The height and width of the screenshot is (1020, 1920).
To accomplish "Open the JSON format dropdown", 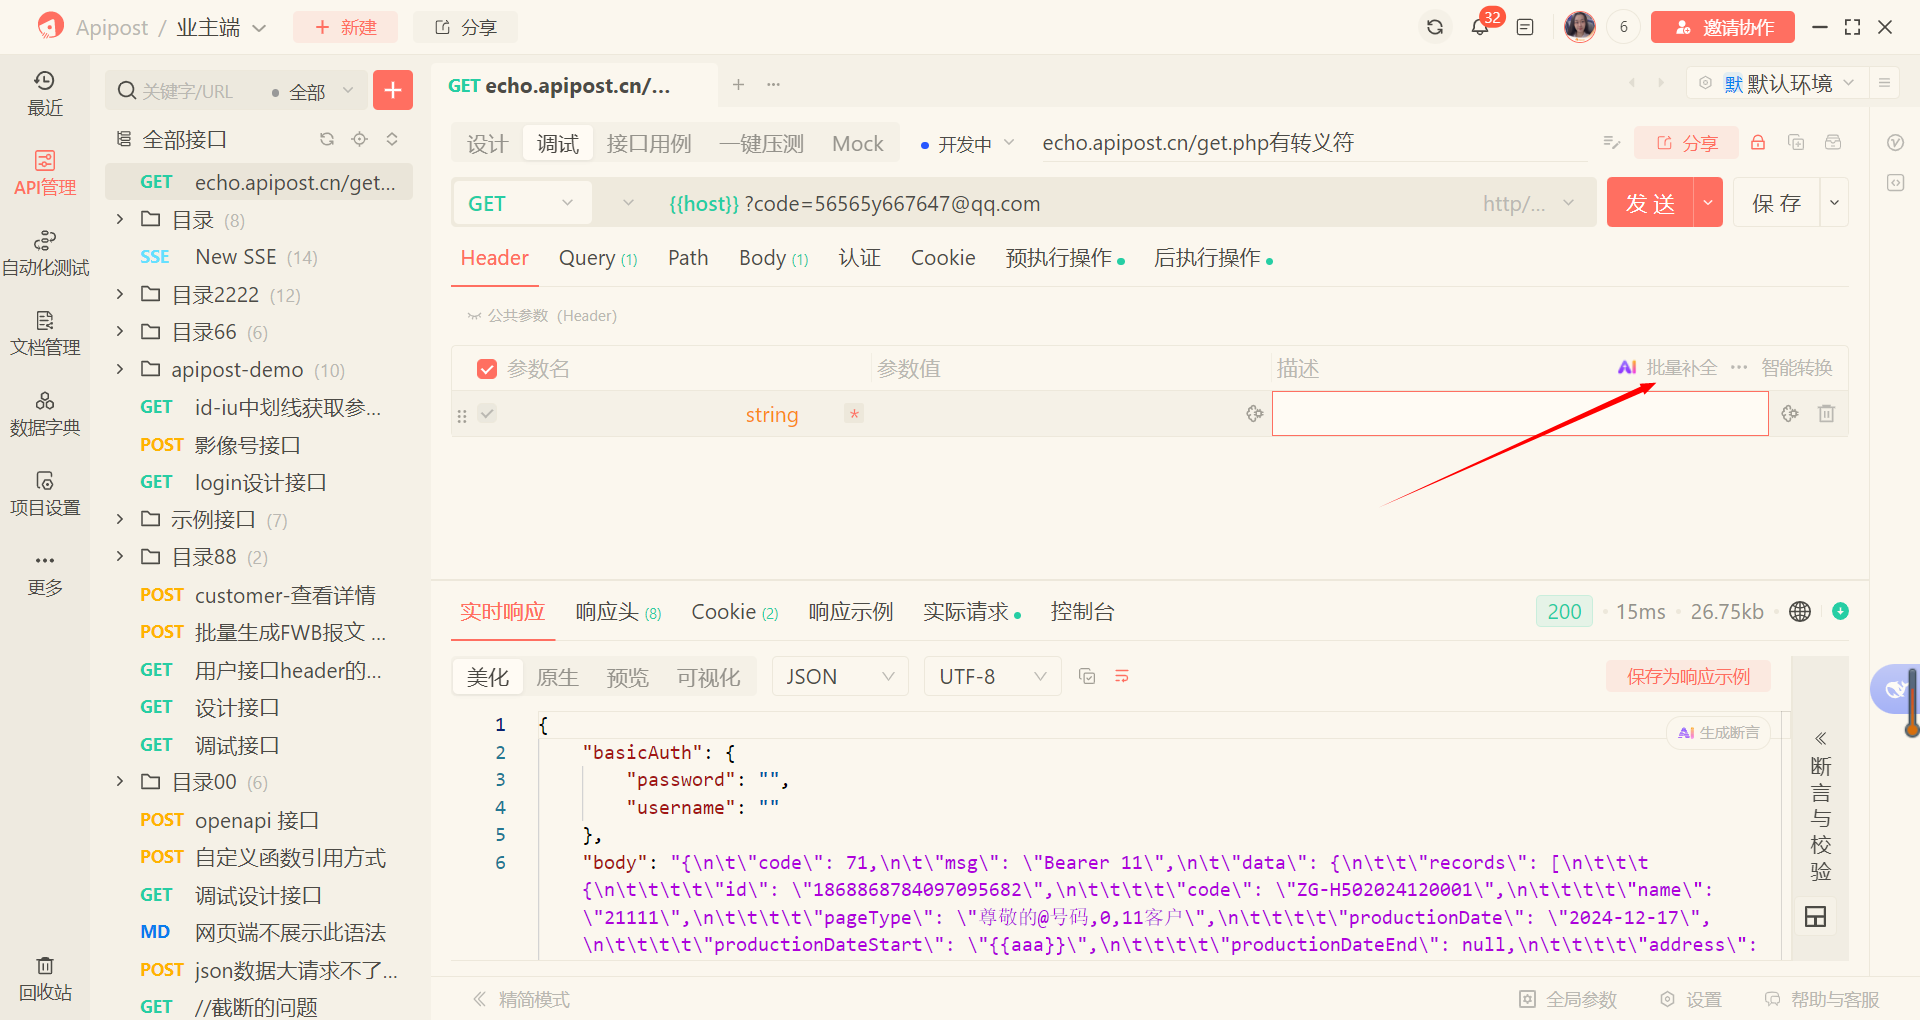I will click(840, 677).
